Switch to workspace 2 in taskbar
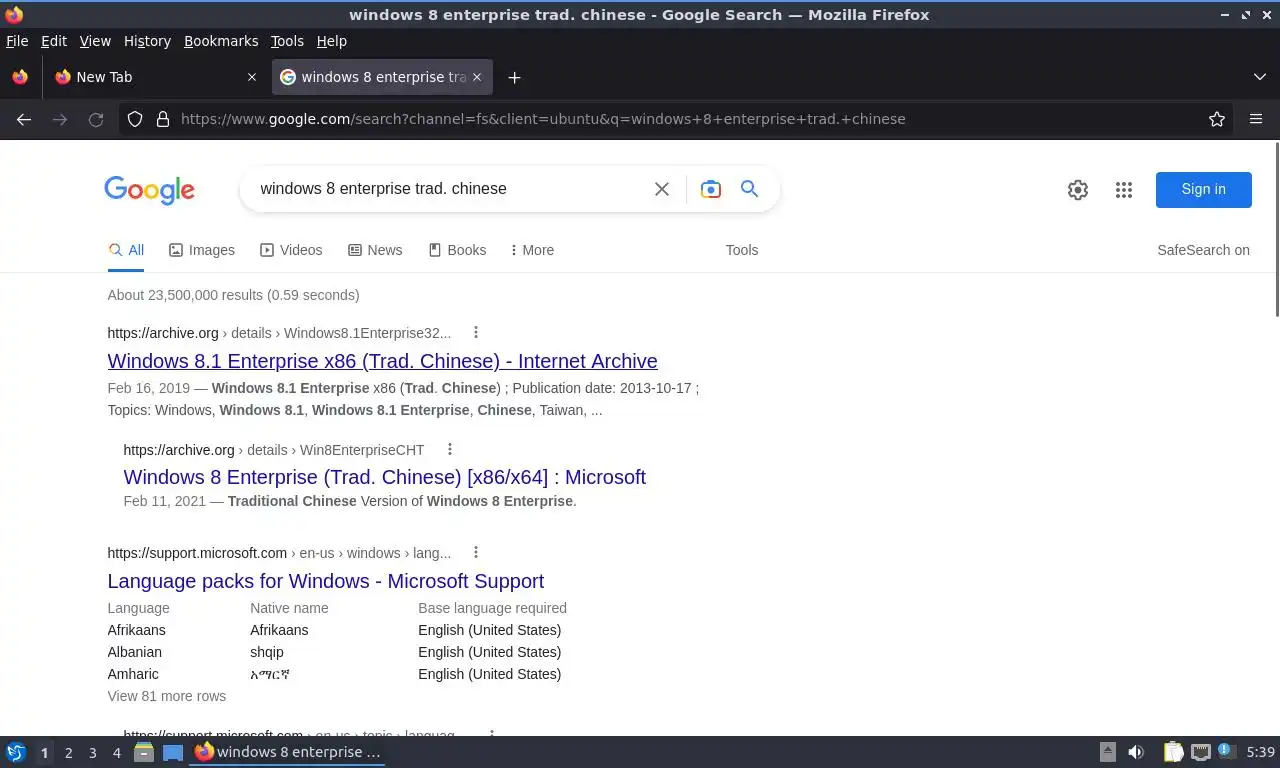 [68, 752]
